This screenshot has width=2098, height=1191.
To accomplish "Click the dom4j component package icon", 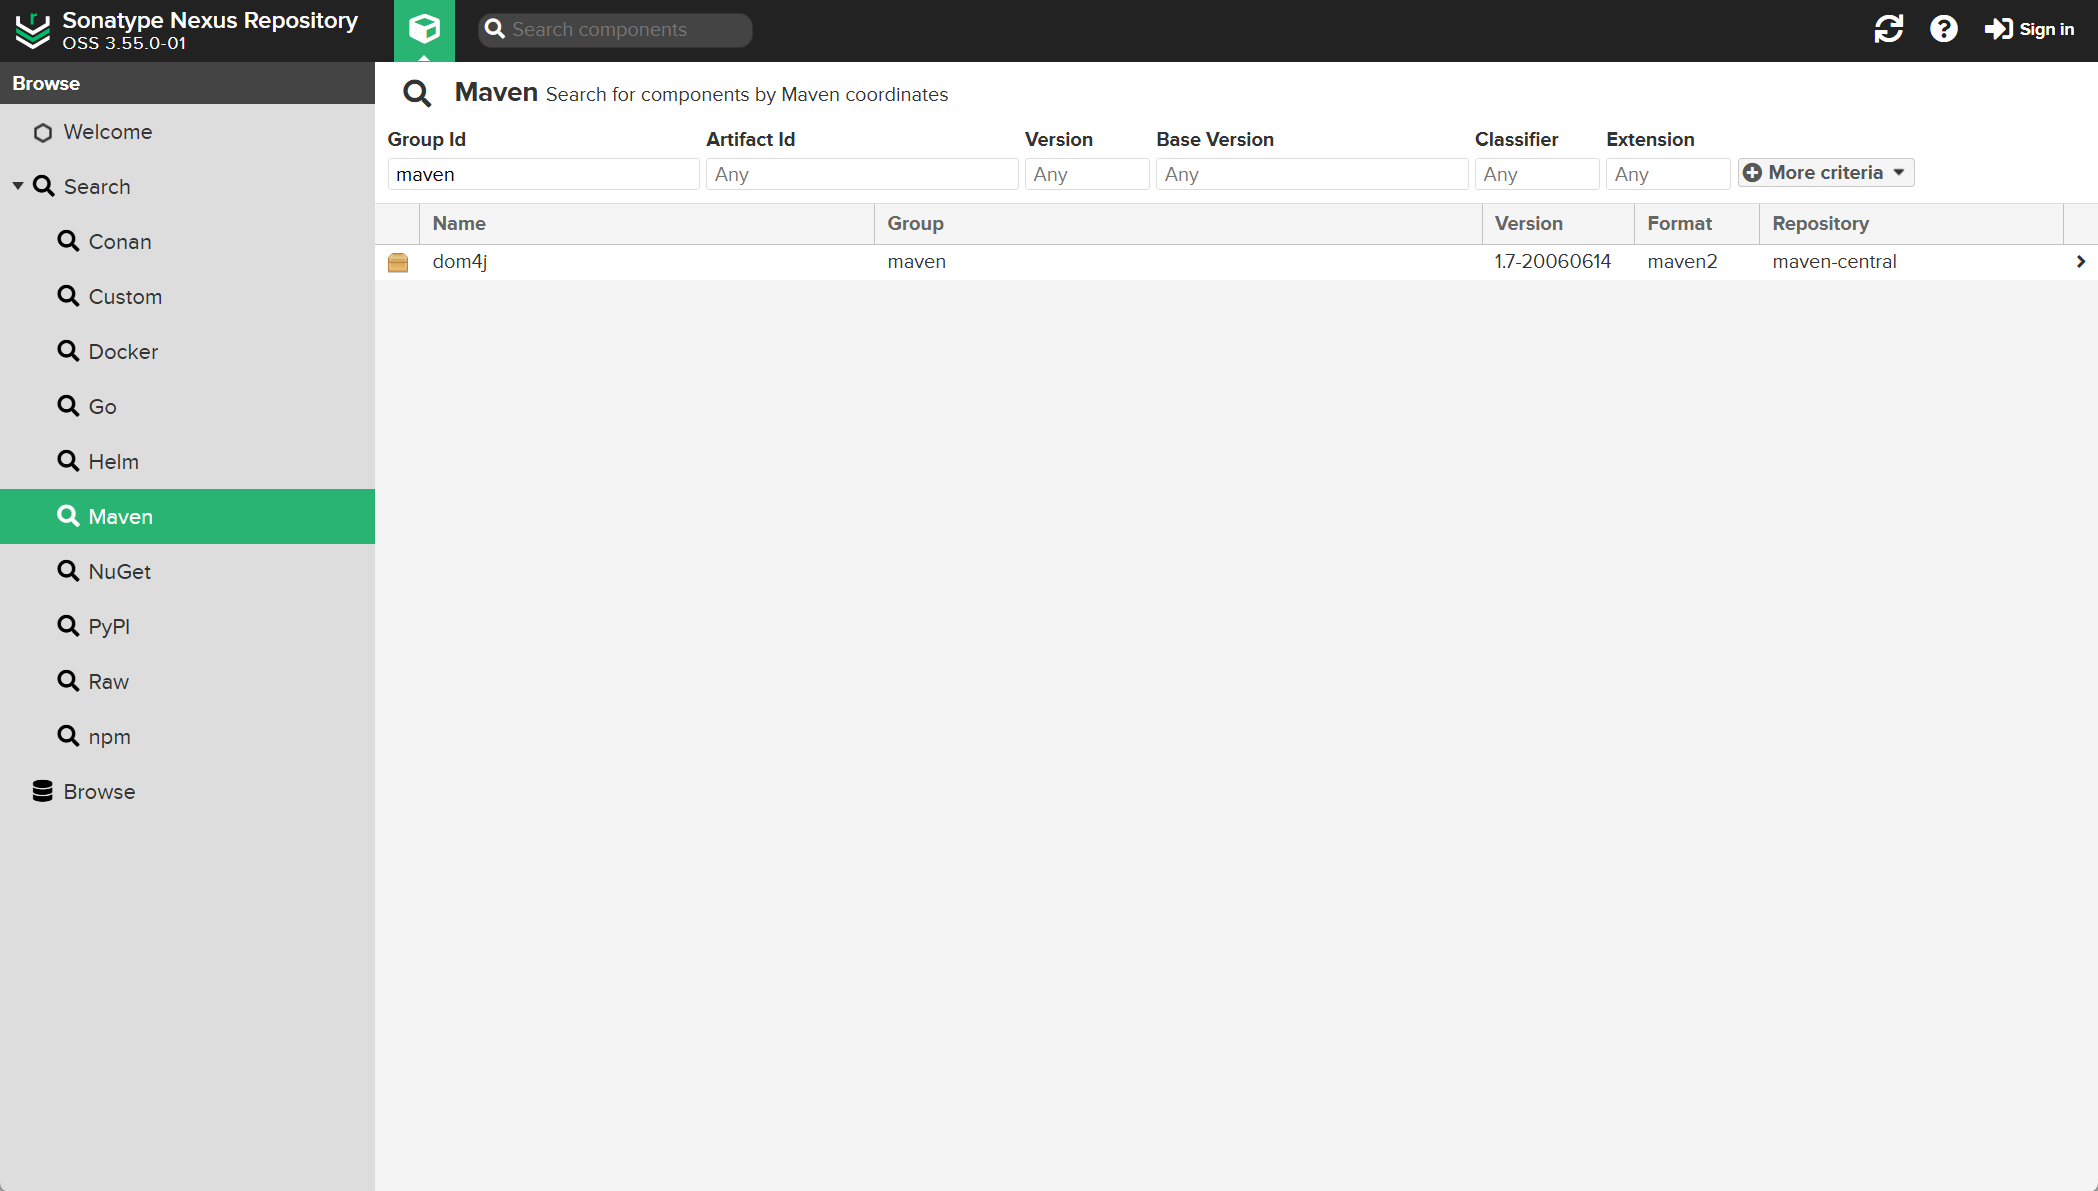I will coord(398,262).
